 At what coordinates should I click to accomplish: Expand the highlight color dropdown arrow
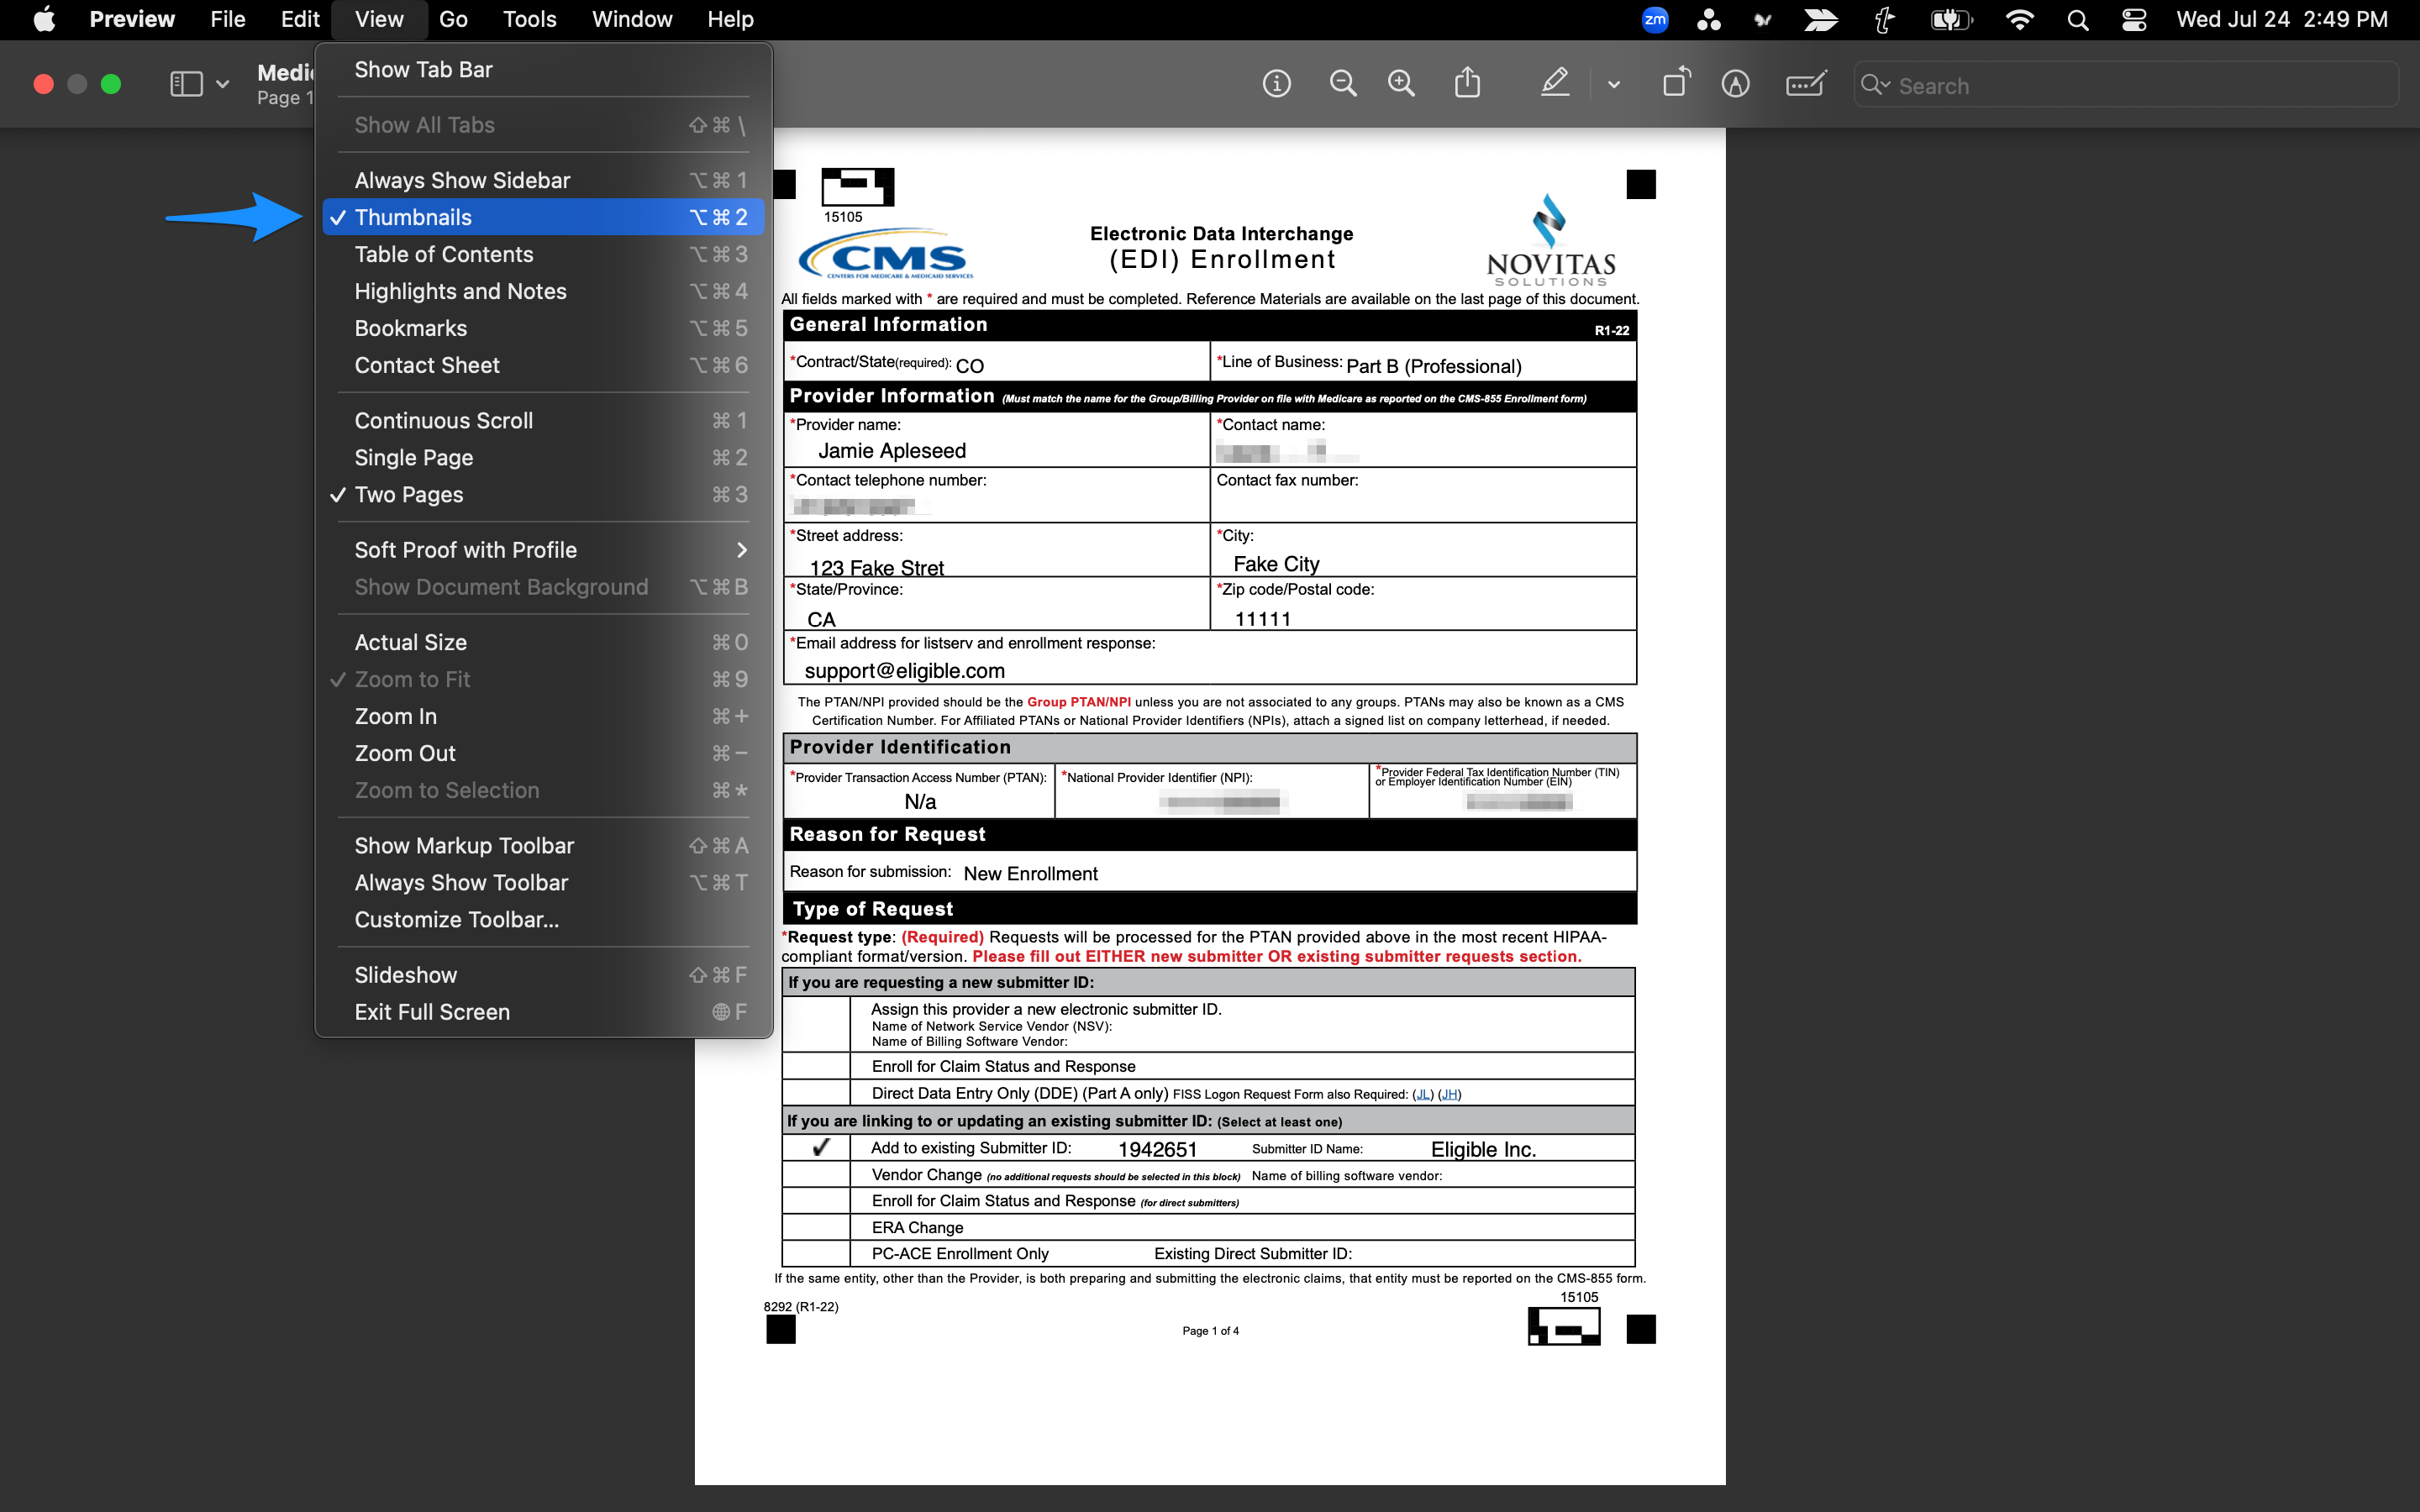pyautogui.click(x=1613, y=85)
